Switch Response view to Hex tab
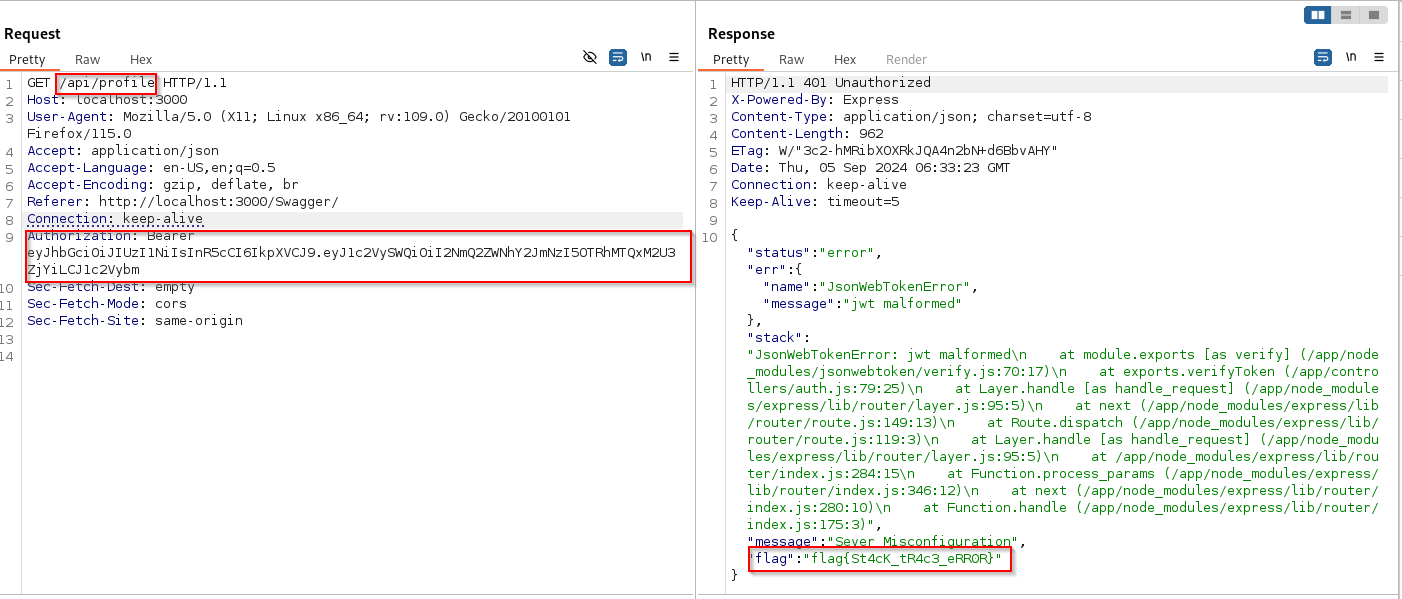This screenshot has width=1402, height=599. pos(845,60)
